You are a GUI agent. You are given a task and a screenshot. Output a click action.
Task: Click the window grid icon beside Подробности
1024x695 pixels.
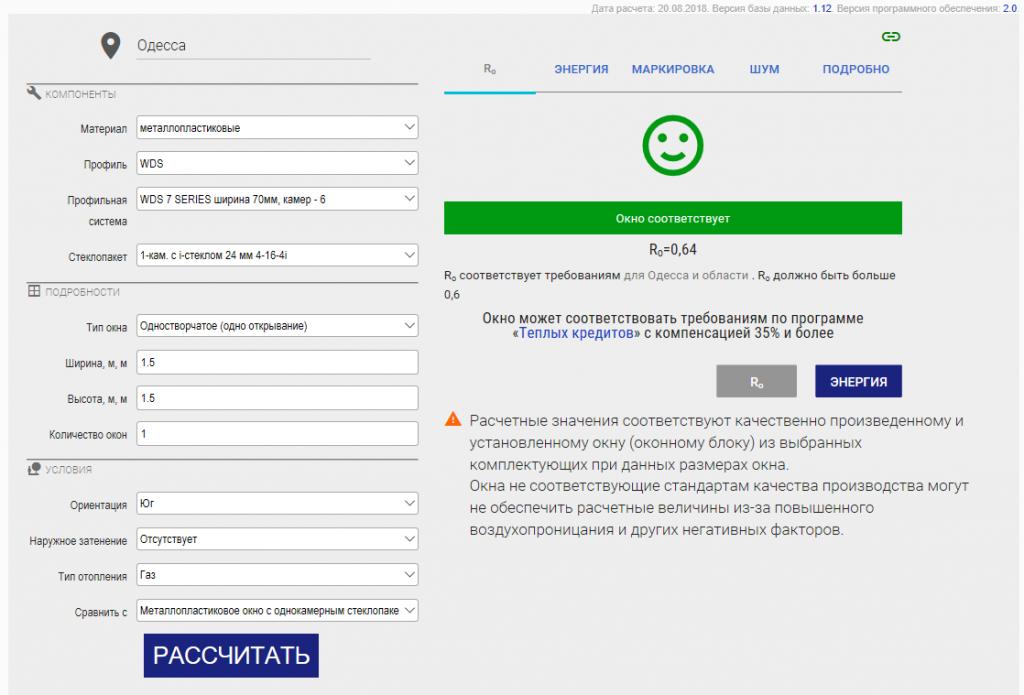[x=33, y=291]
